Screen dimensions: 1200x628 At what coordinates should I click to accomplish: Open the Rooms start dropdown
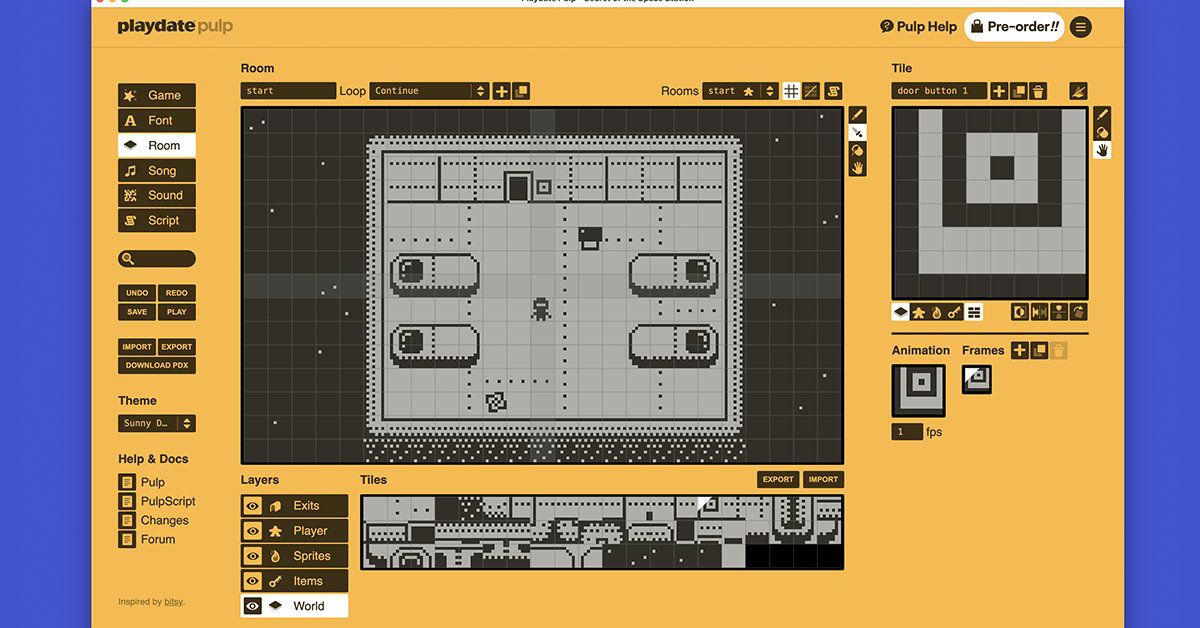click(740, 91)
